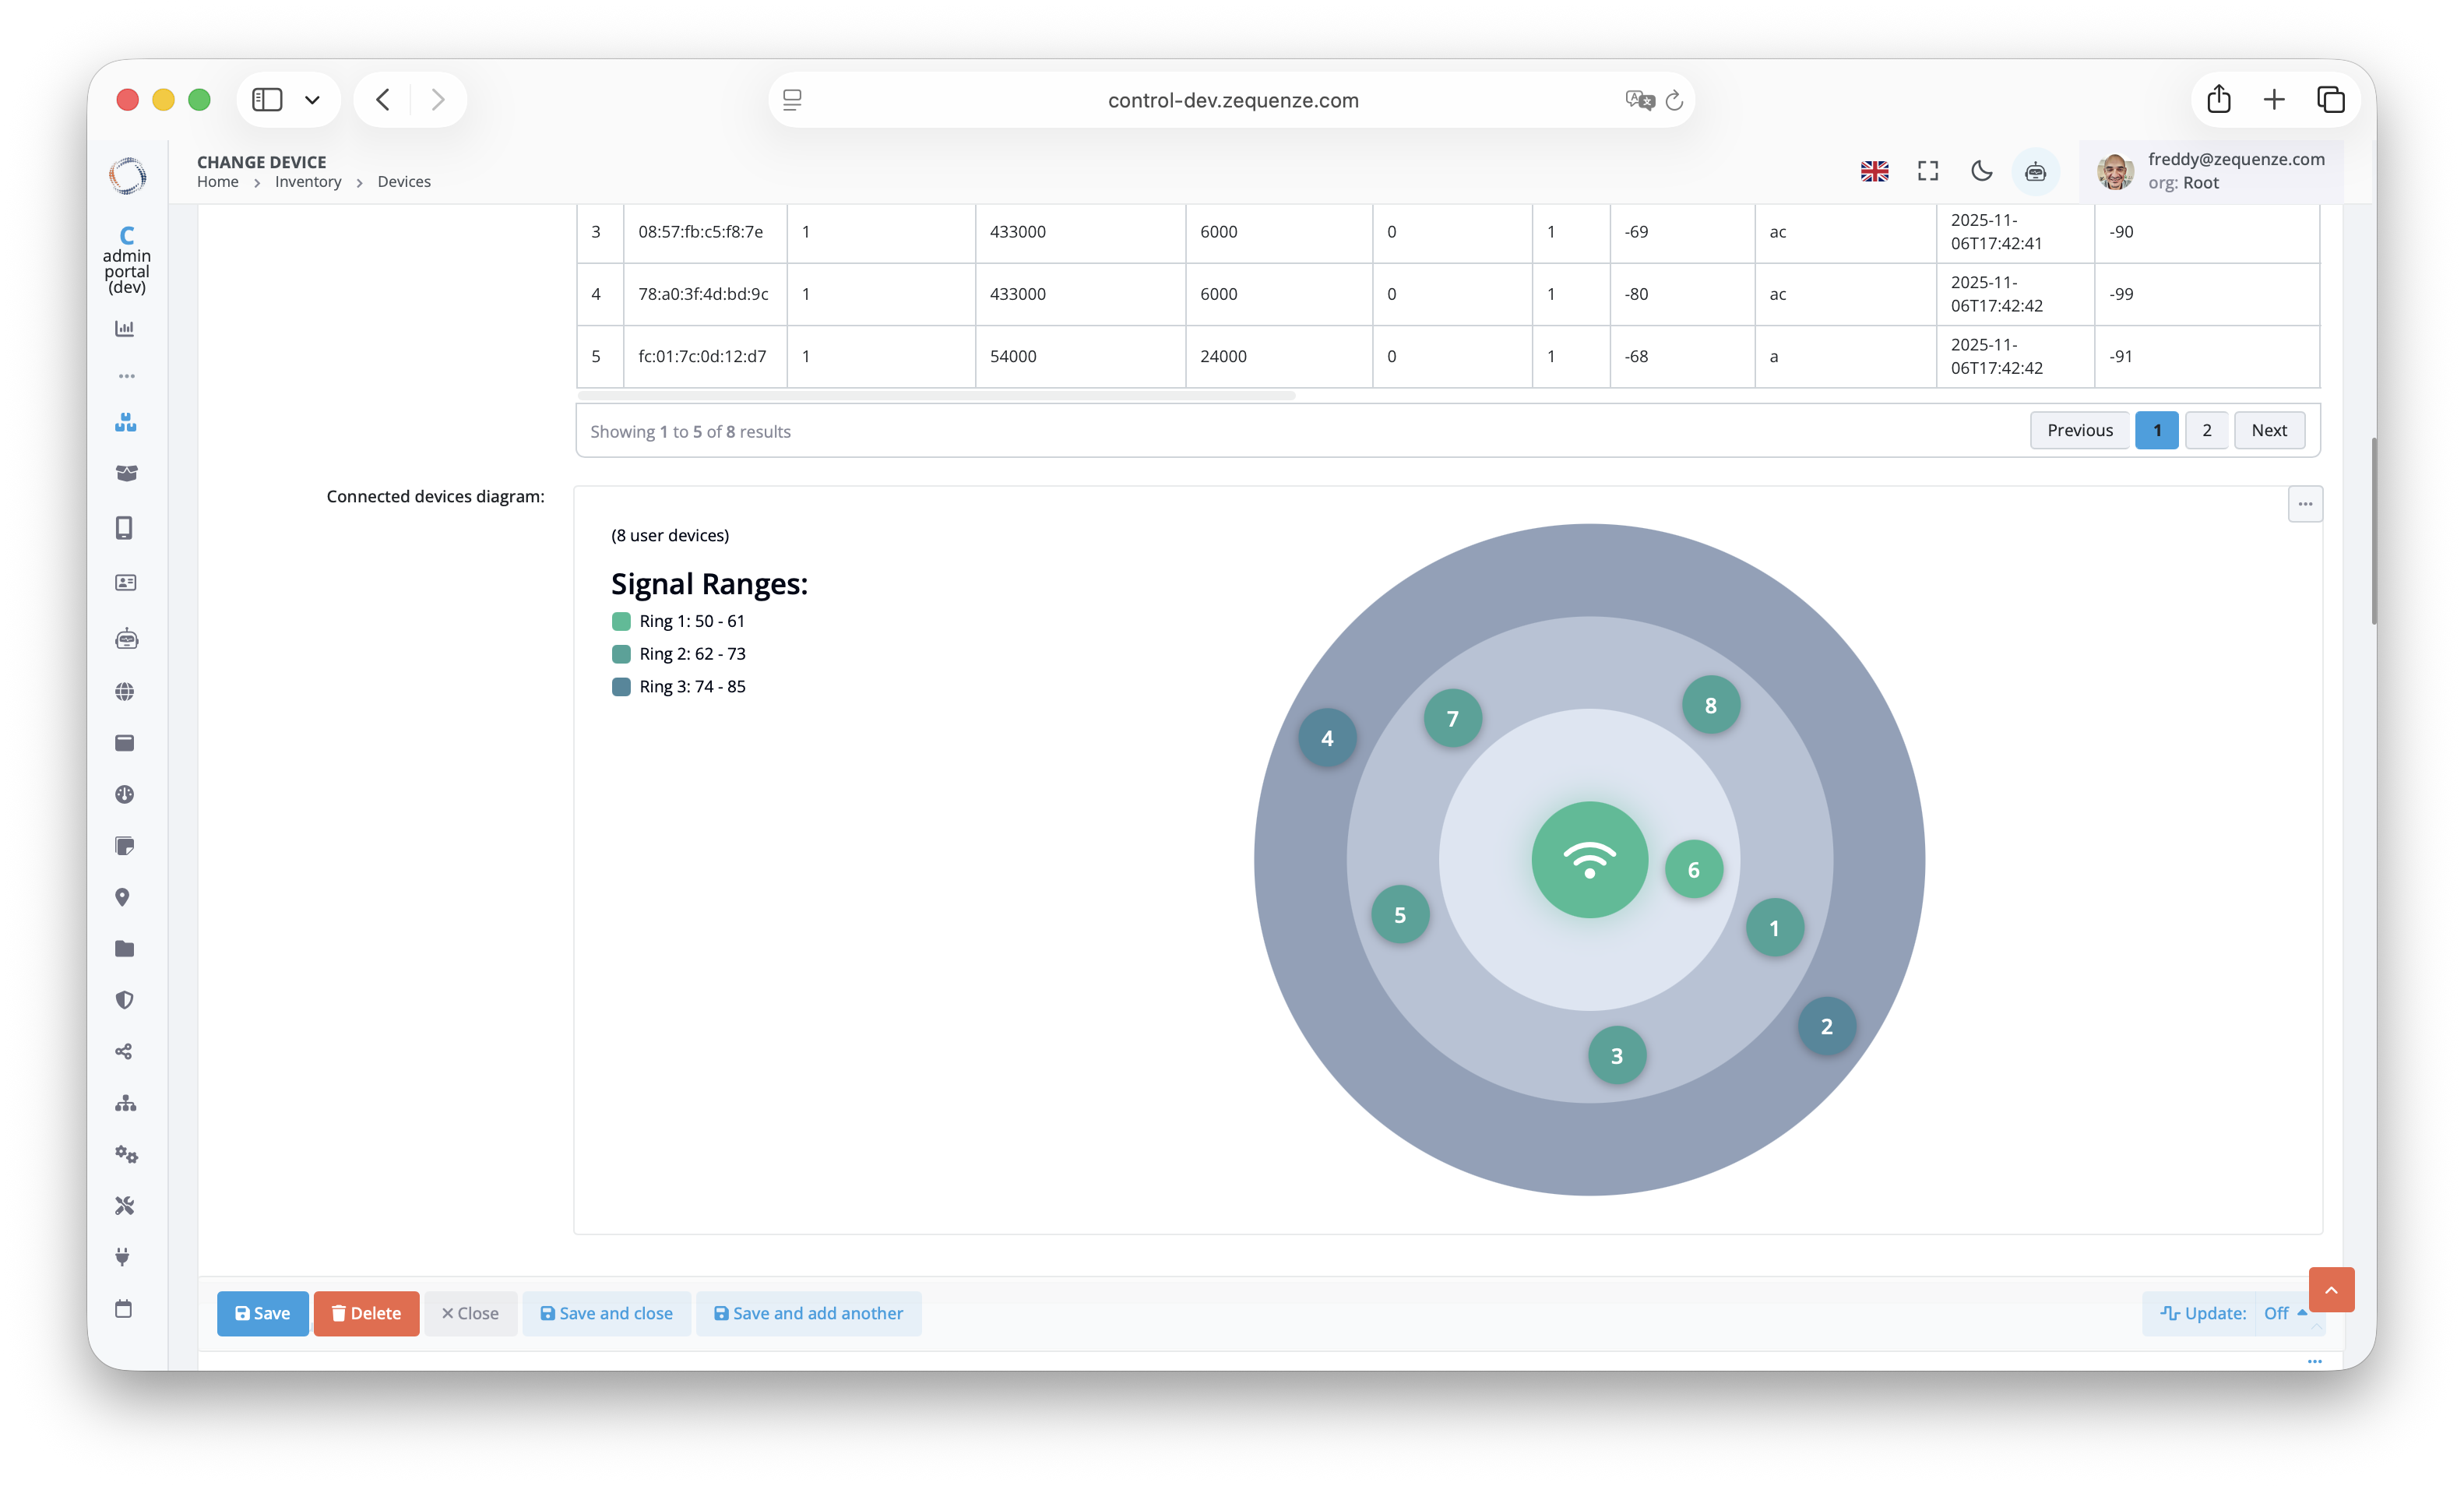2464x1486 pixels.
Task: Click the Save and close button
Action: tap(606, 1313)
